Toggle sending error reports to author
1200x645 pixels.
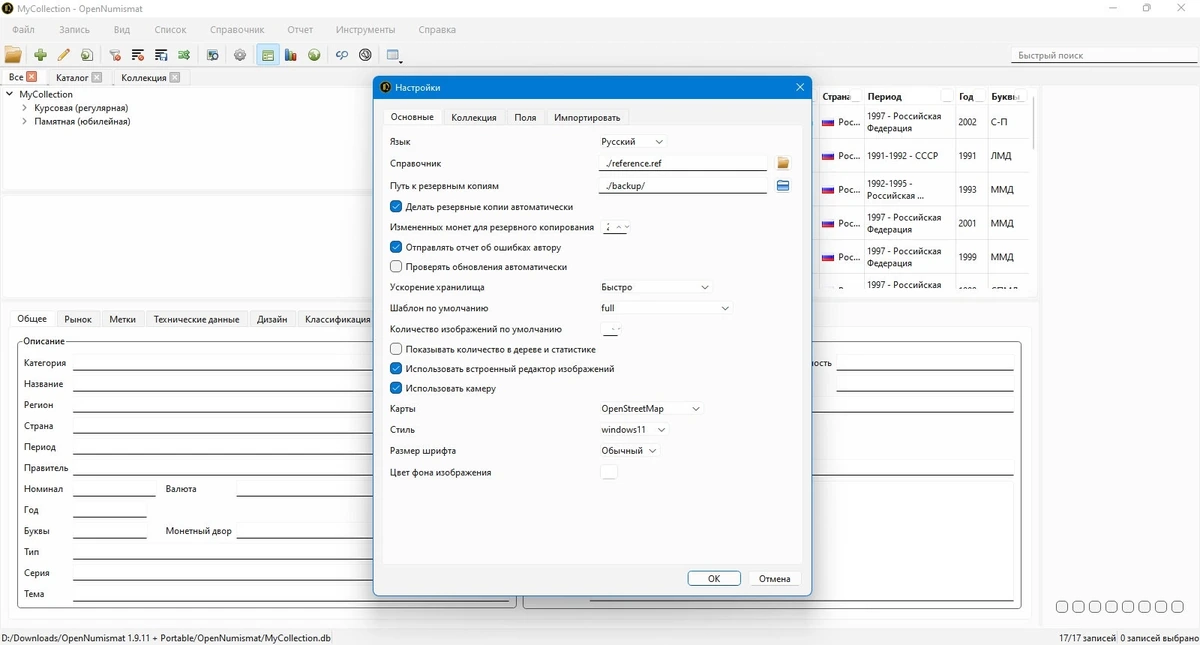point(396,247)
